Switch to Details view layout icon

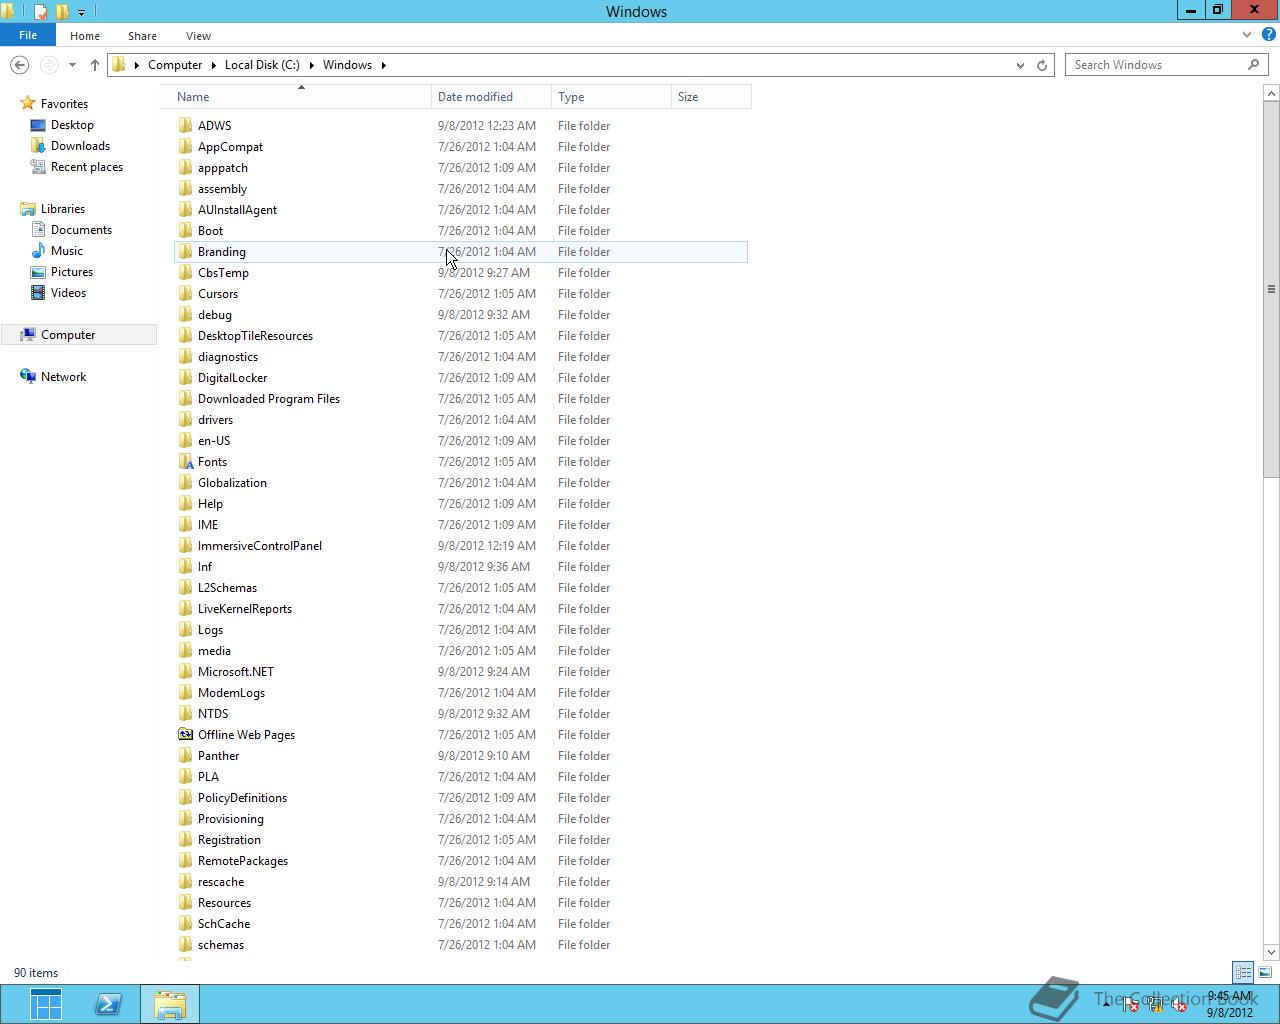(1243, 972)
